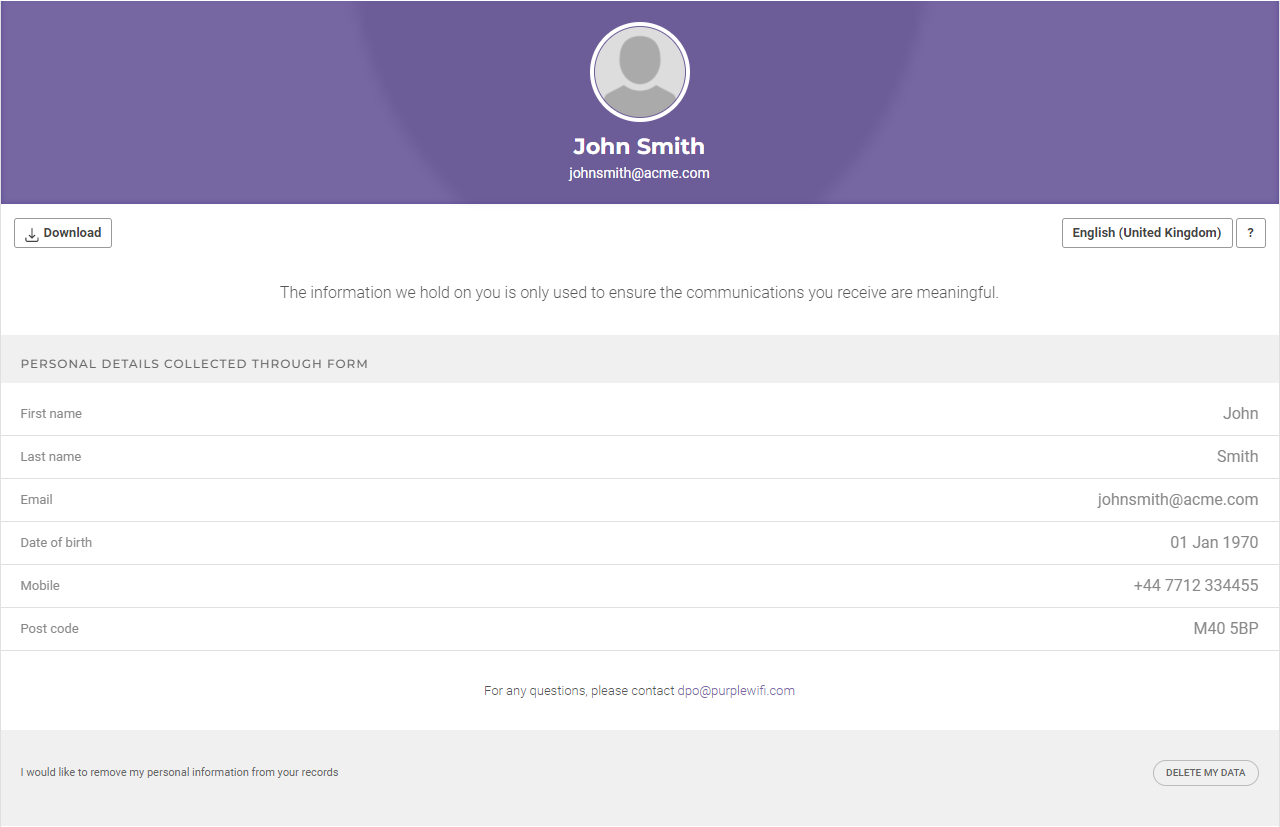Image resolution: width=1280 pixels, height=827 pixels.
Task: Open the English (United Kingdom) language selector
Action: pyautogui.click(x=1146, y=233)
